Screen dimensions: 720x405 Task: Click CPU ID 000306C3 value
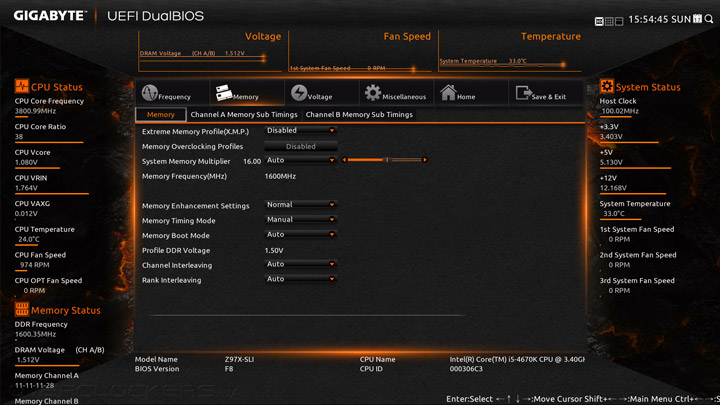click(x=466, y=369)
